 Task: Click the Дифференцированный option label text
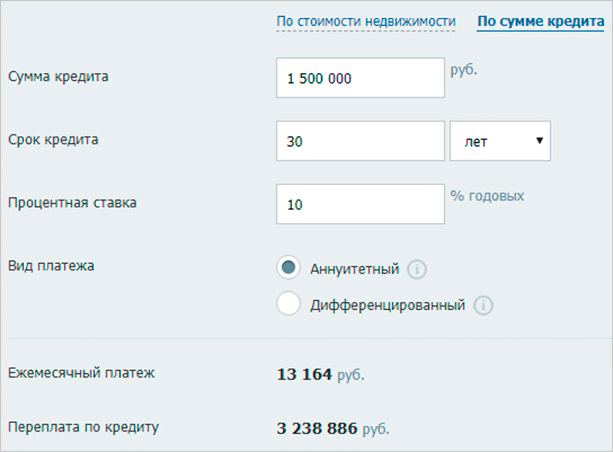pyautogui.click(x=388, y=305)
